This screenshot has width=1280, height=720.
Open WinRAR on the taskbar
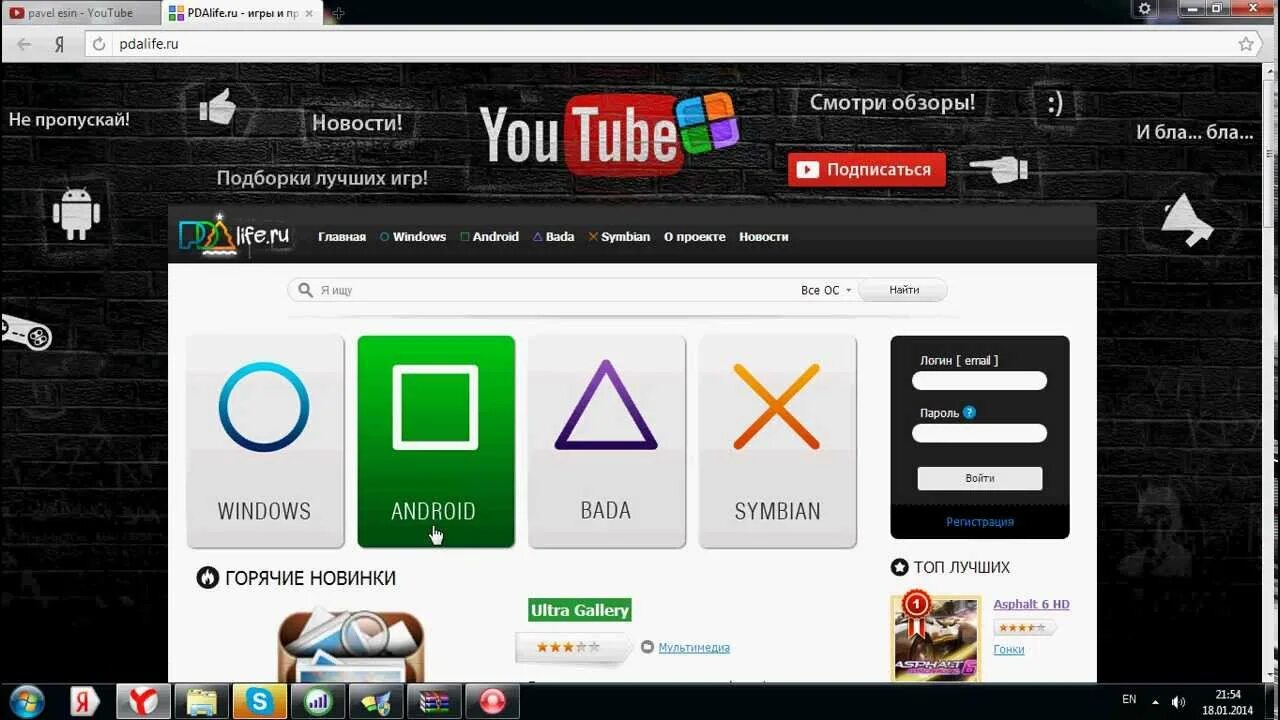[x=434, y=701]
